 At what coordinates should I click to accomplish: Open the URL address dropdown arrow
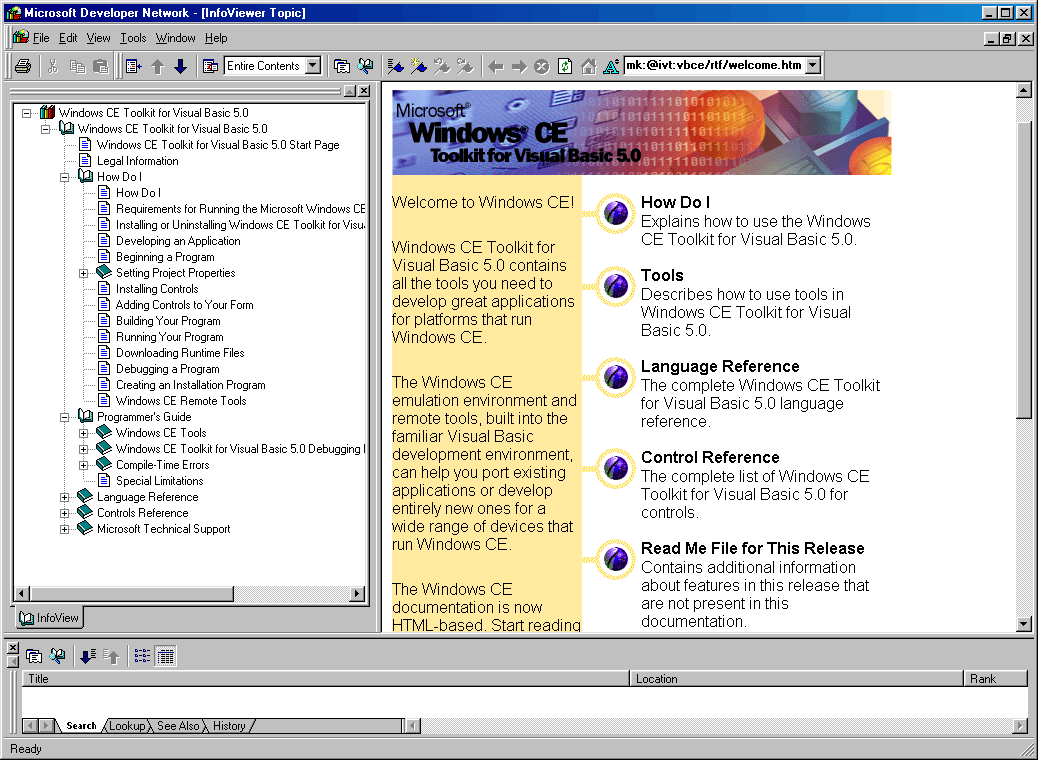click(814, 65)
